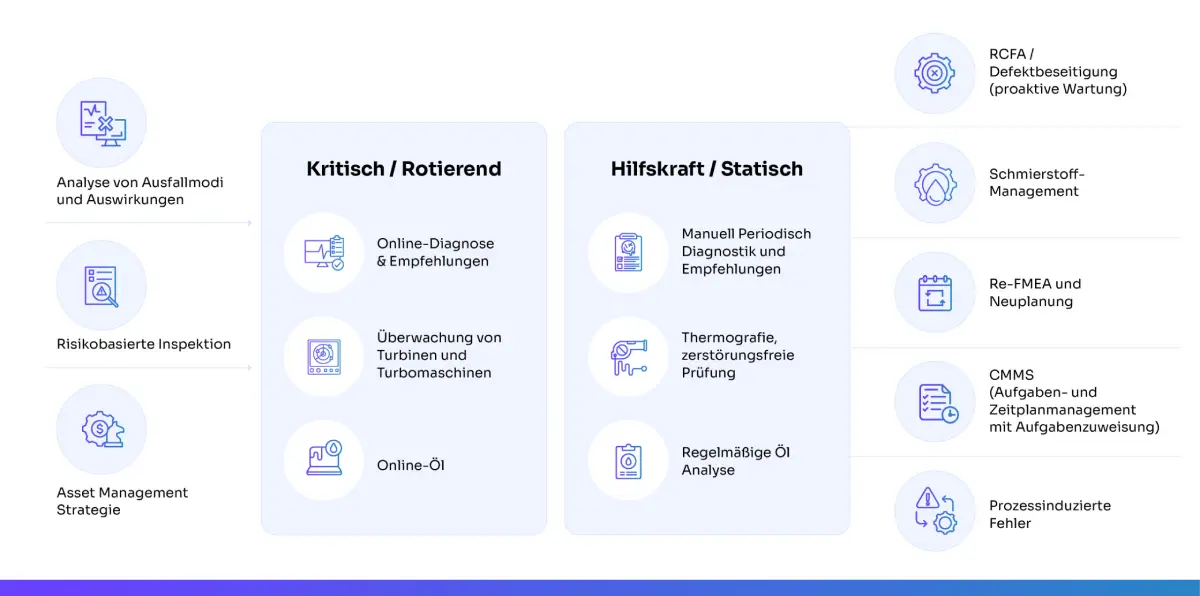Select the Manuell Periodisch Diagnostik clipboard icon
The width and height of the screenshot is (1200, 596).
(x=627, y=251)
